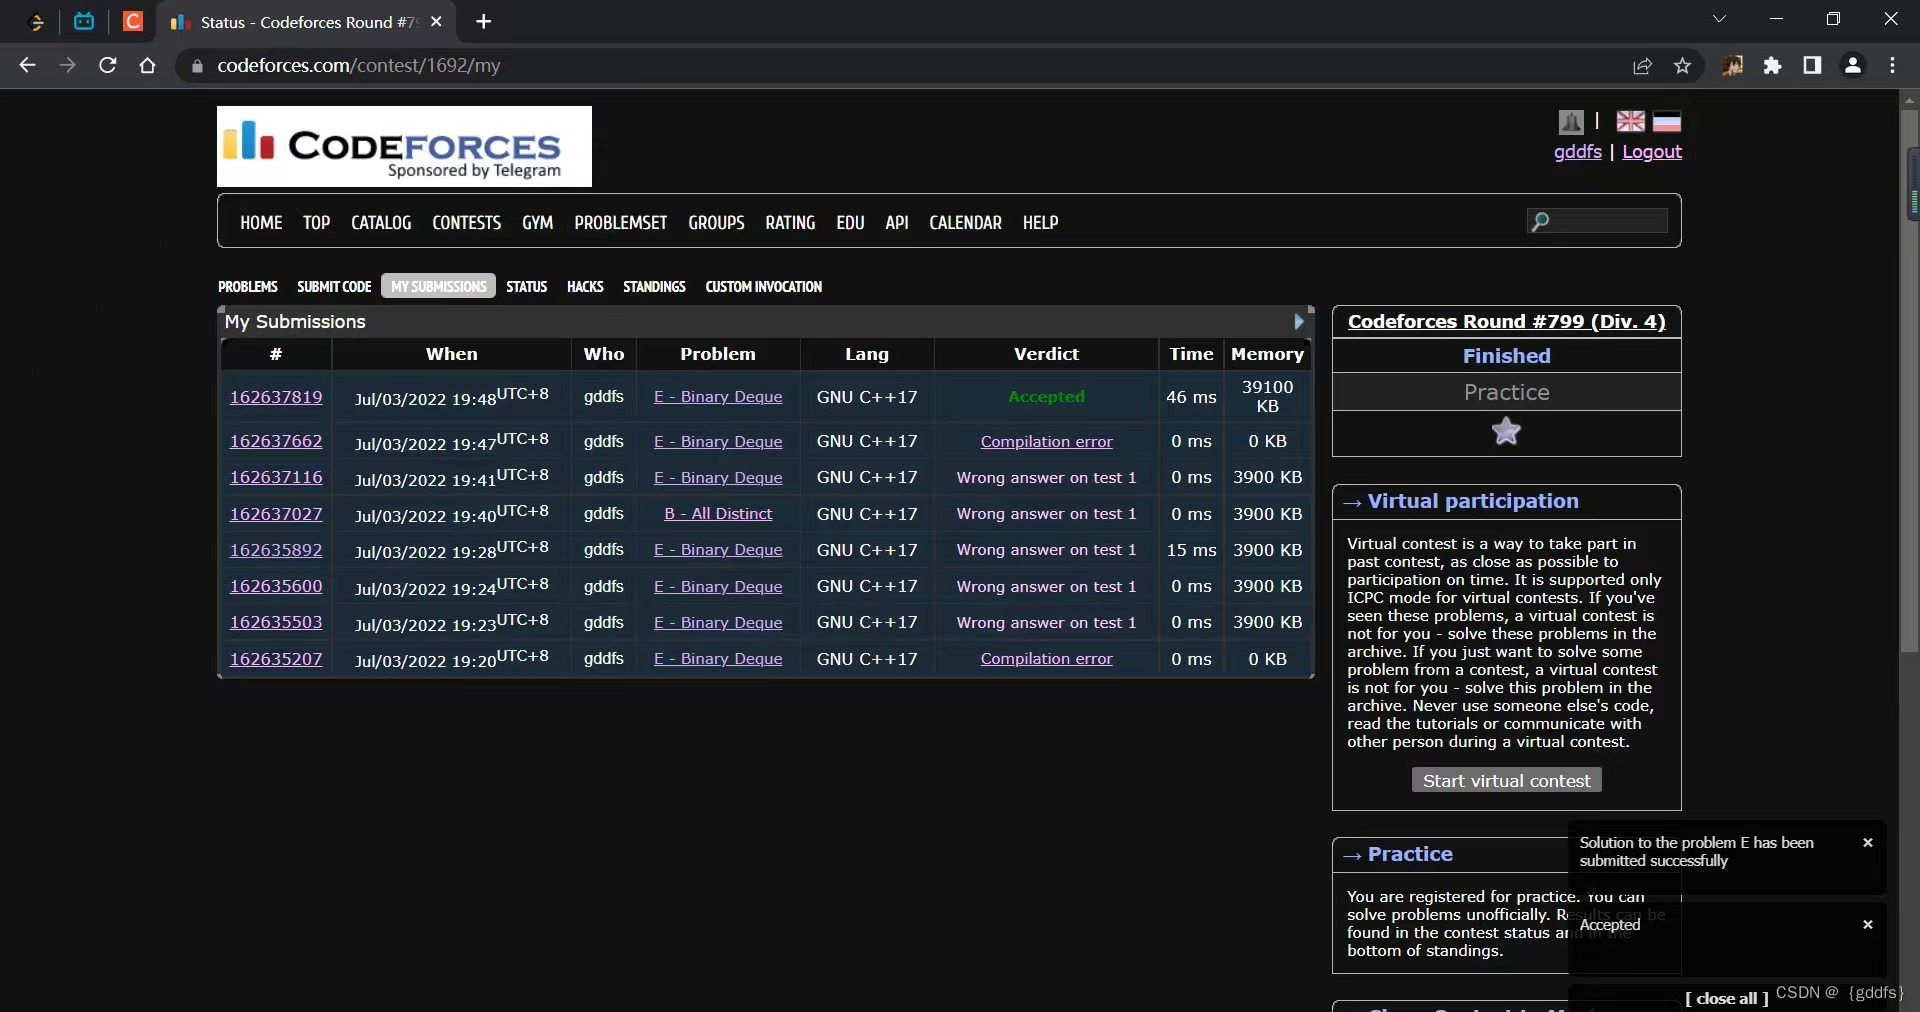The width and height of the screenshot is (1920, 1012).
Task: Click the extension icon beside the bookmark star
Action: coord(1732,65)
